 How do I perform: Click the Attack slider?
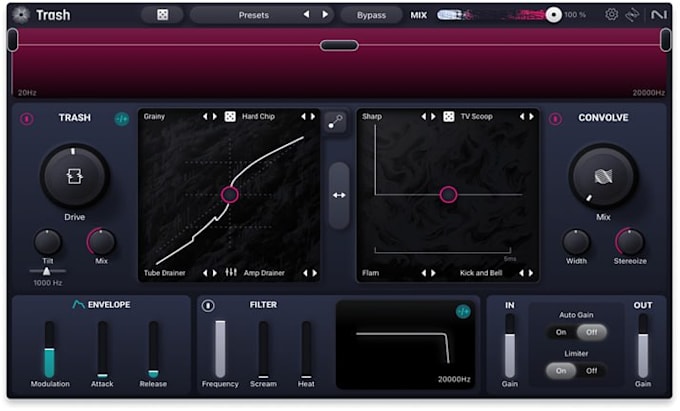tap(102, 349)
